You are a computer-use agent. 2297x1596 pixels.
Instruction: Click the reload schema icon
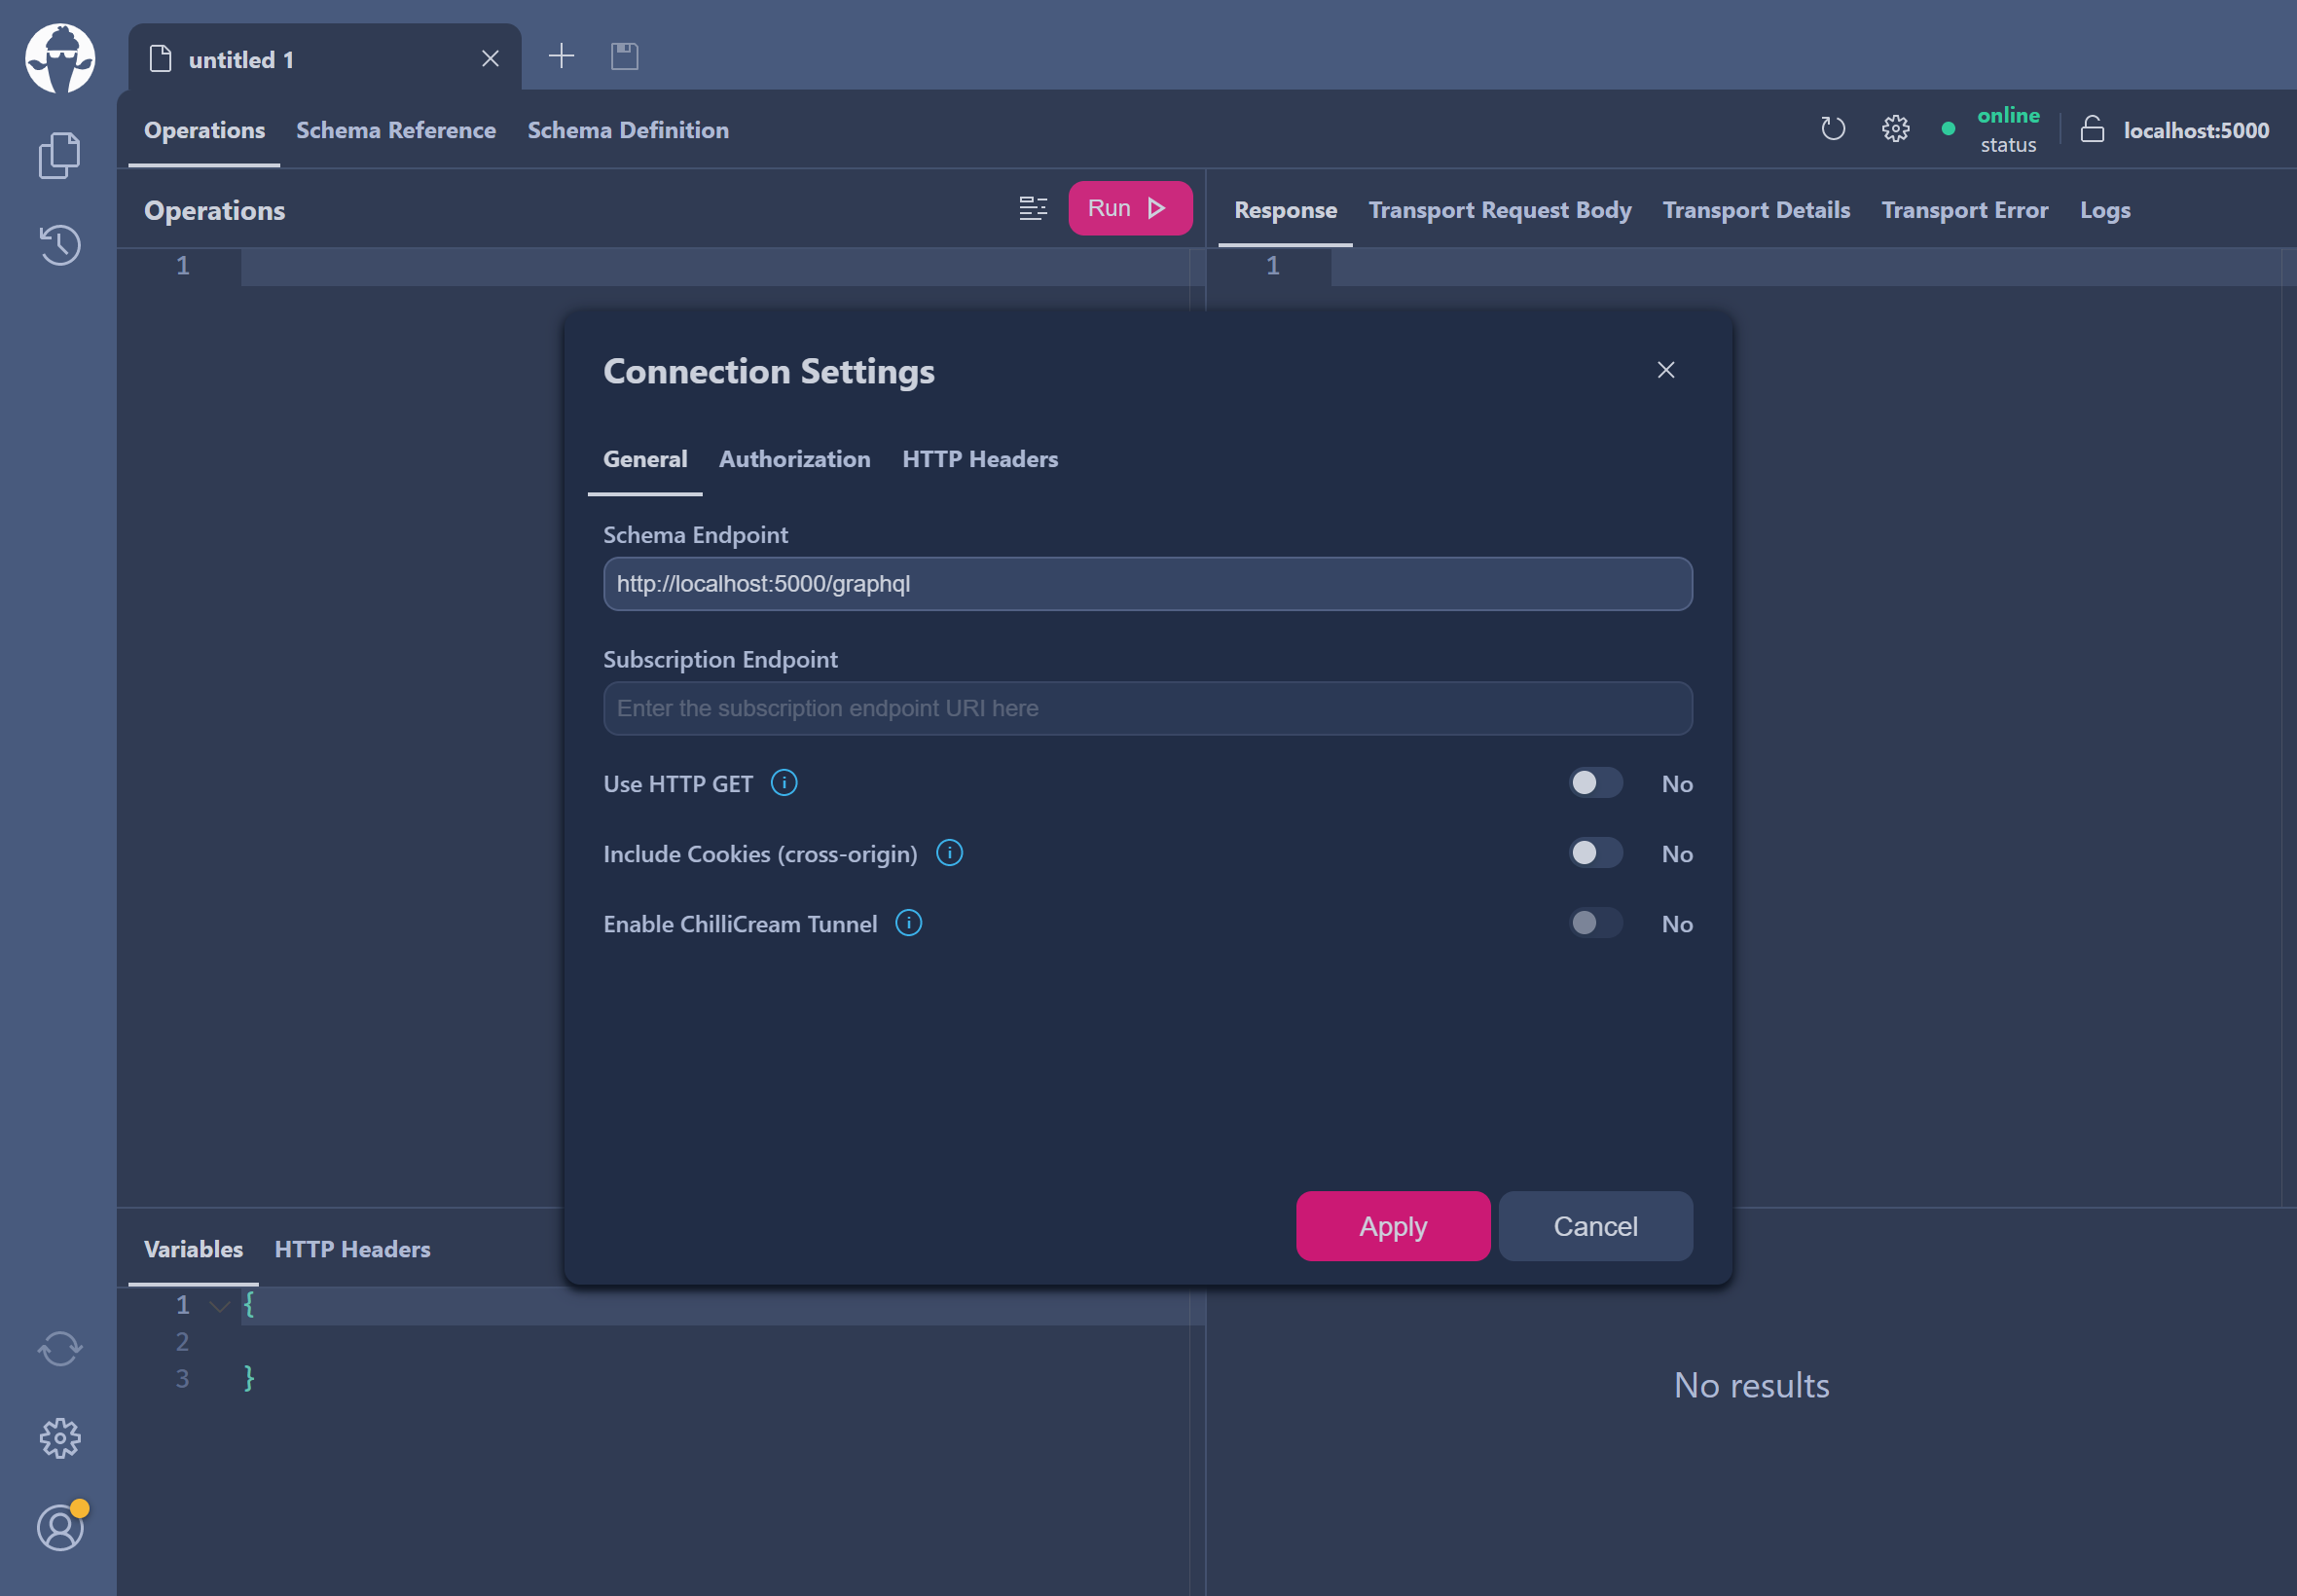tap(1832, 129)
